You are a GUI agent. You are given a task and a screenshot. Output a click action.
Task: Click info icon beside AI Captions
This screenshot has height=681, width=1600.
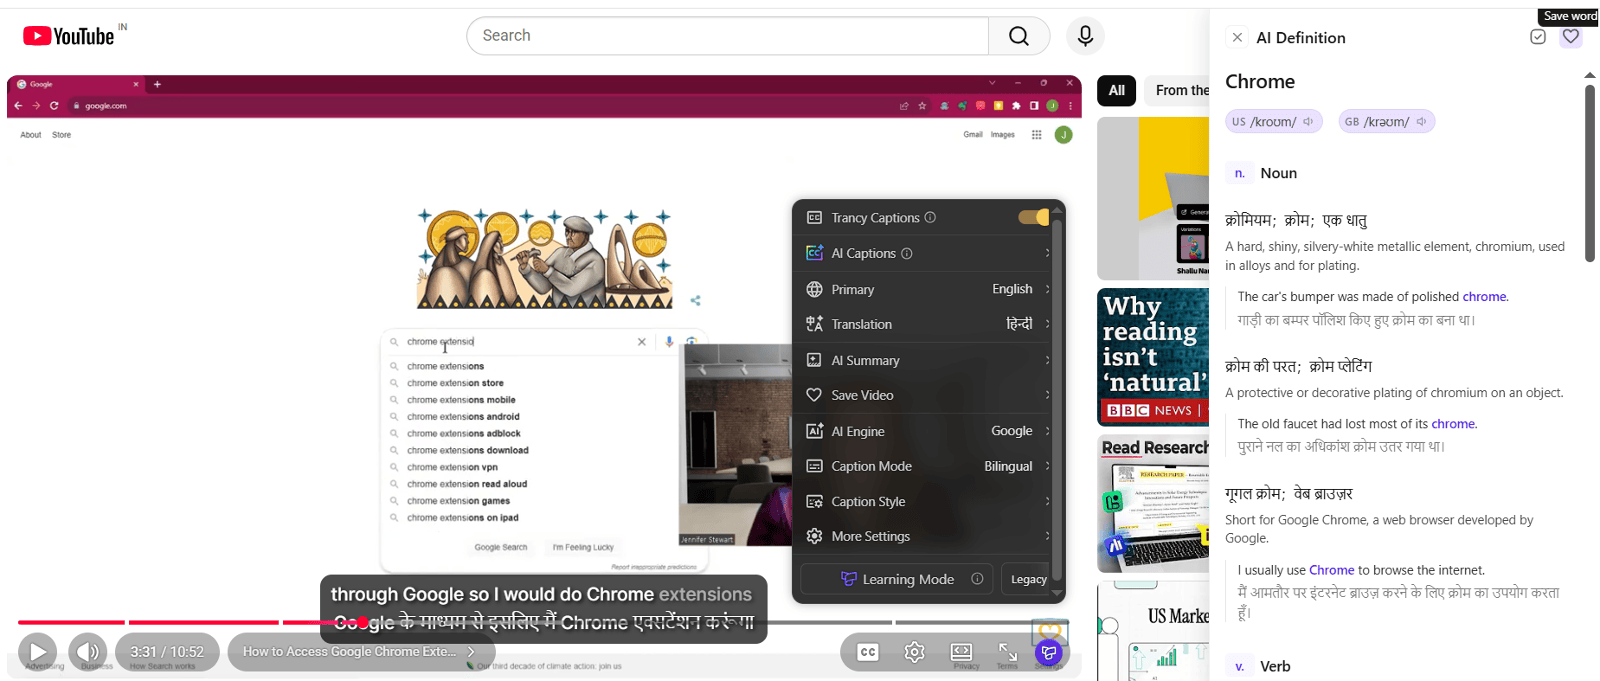pyautogui.click(x=907, y=253)
